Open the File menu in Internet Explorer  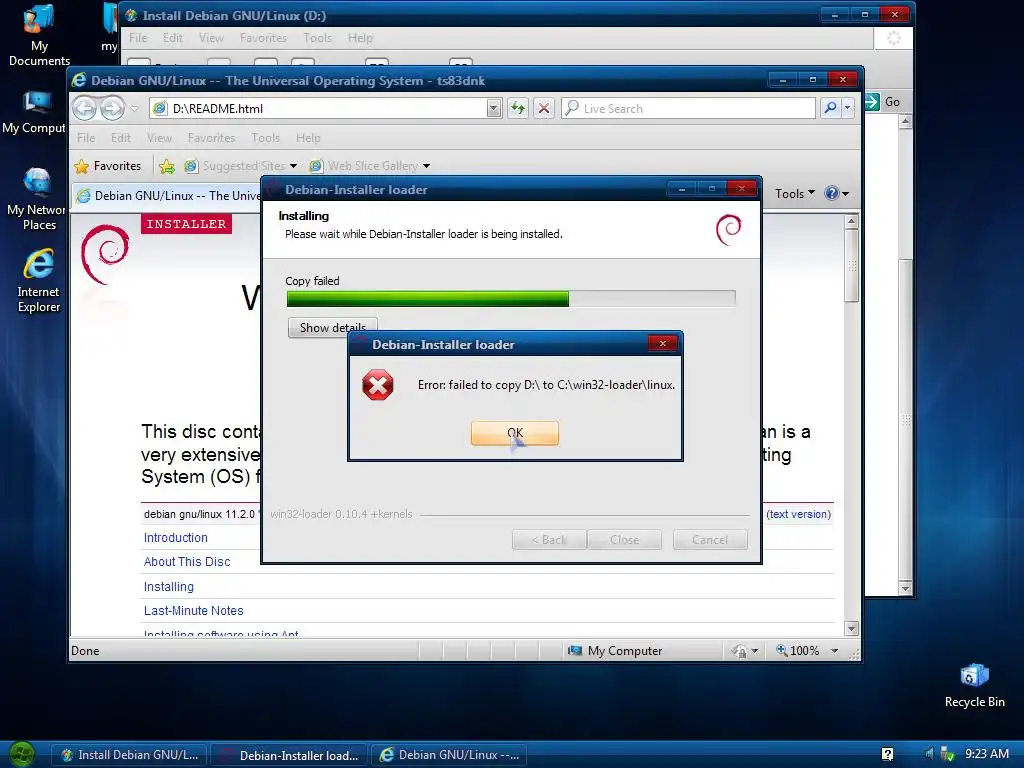[86, 138]
